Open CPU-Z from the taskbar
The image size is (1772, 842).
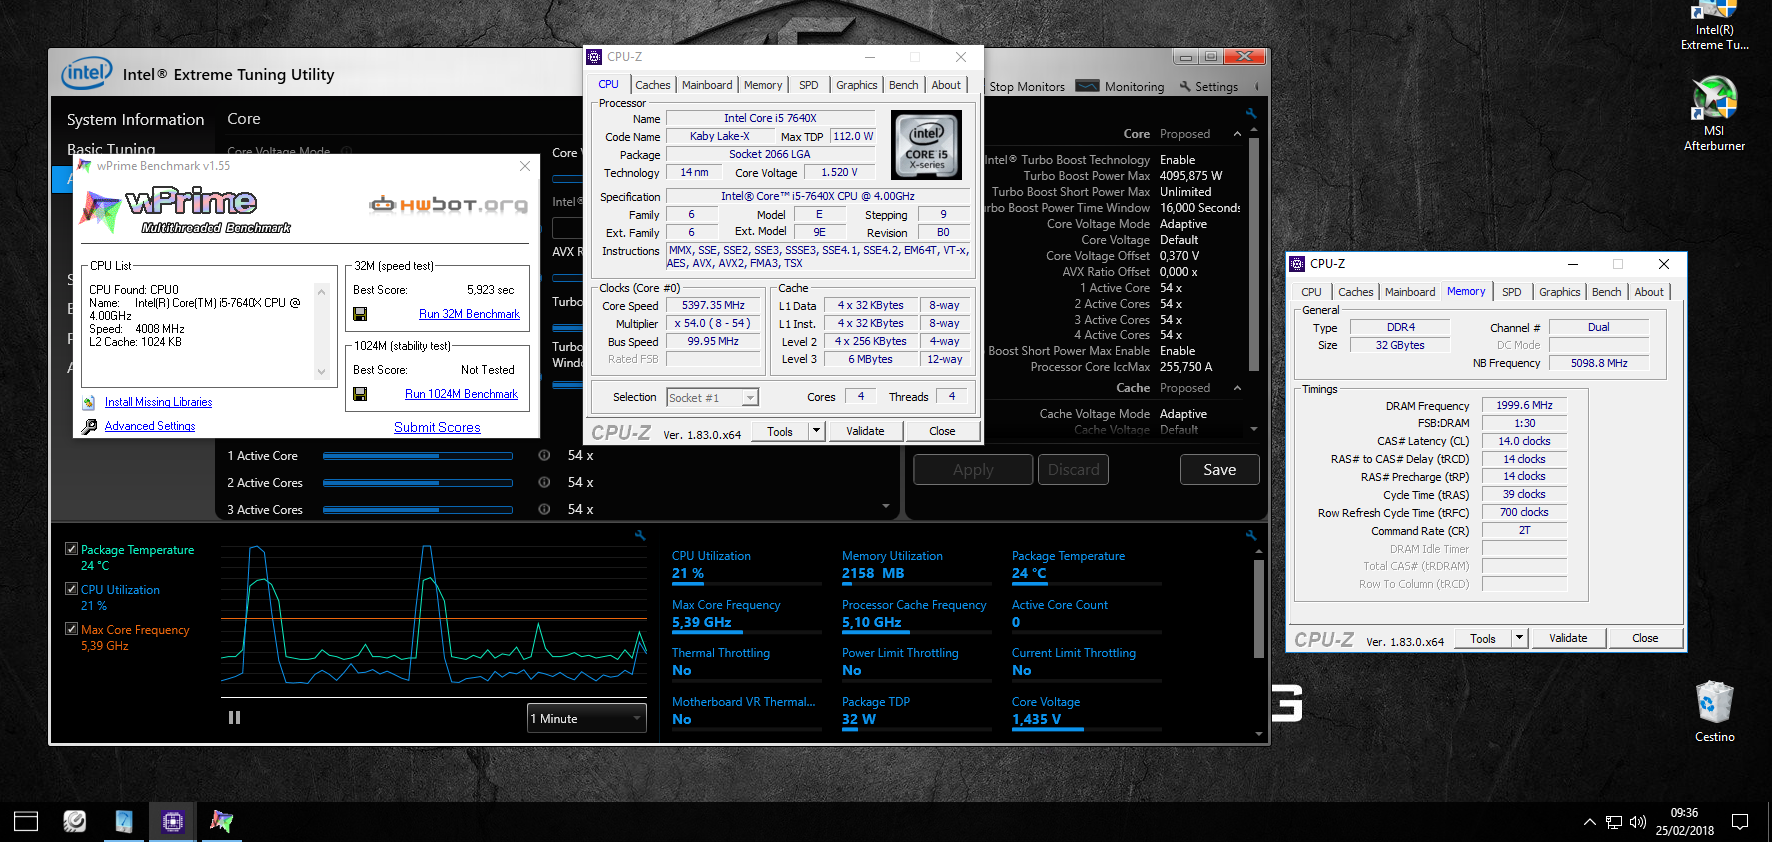pyautogui.click(x=173, y=822)
